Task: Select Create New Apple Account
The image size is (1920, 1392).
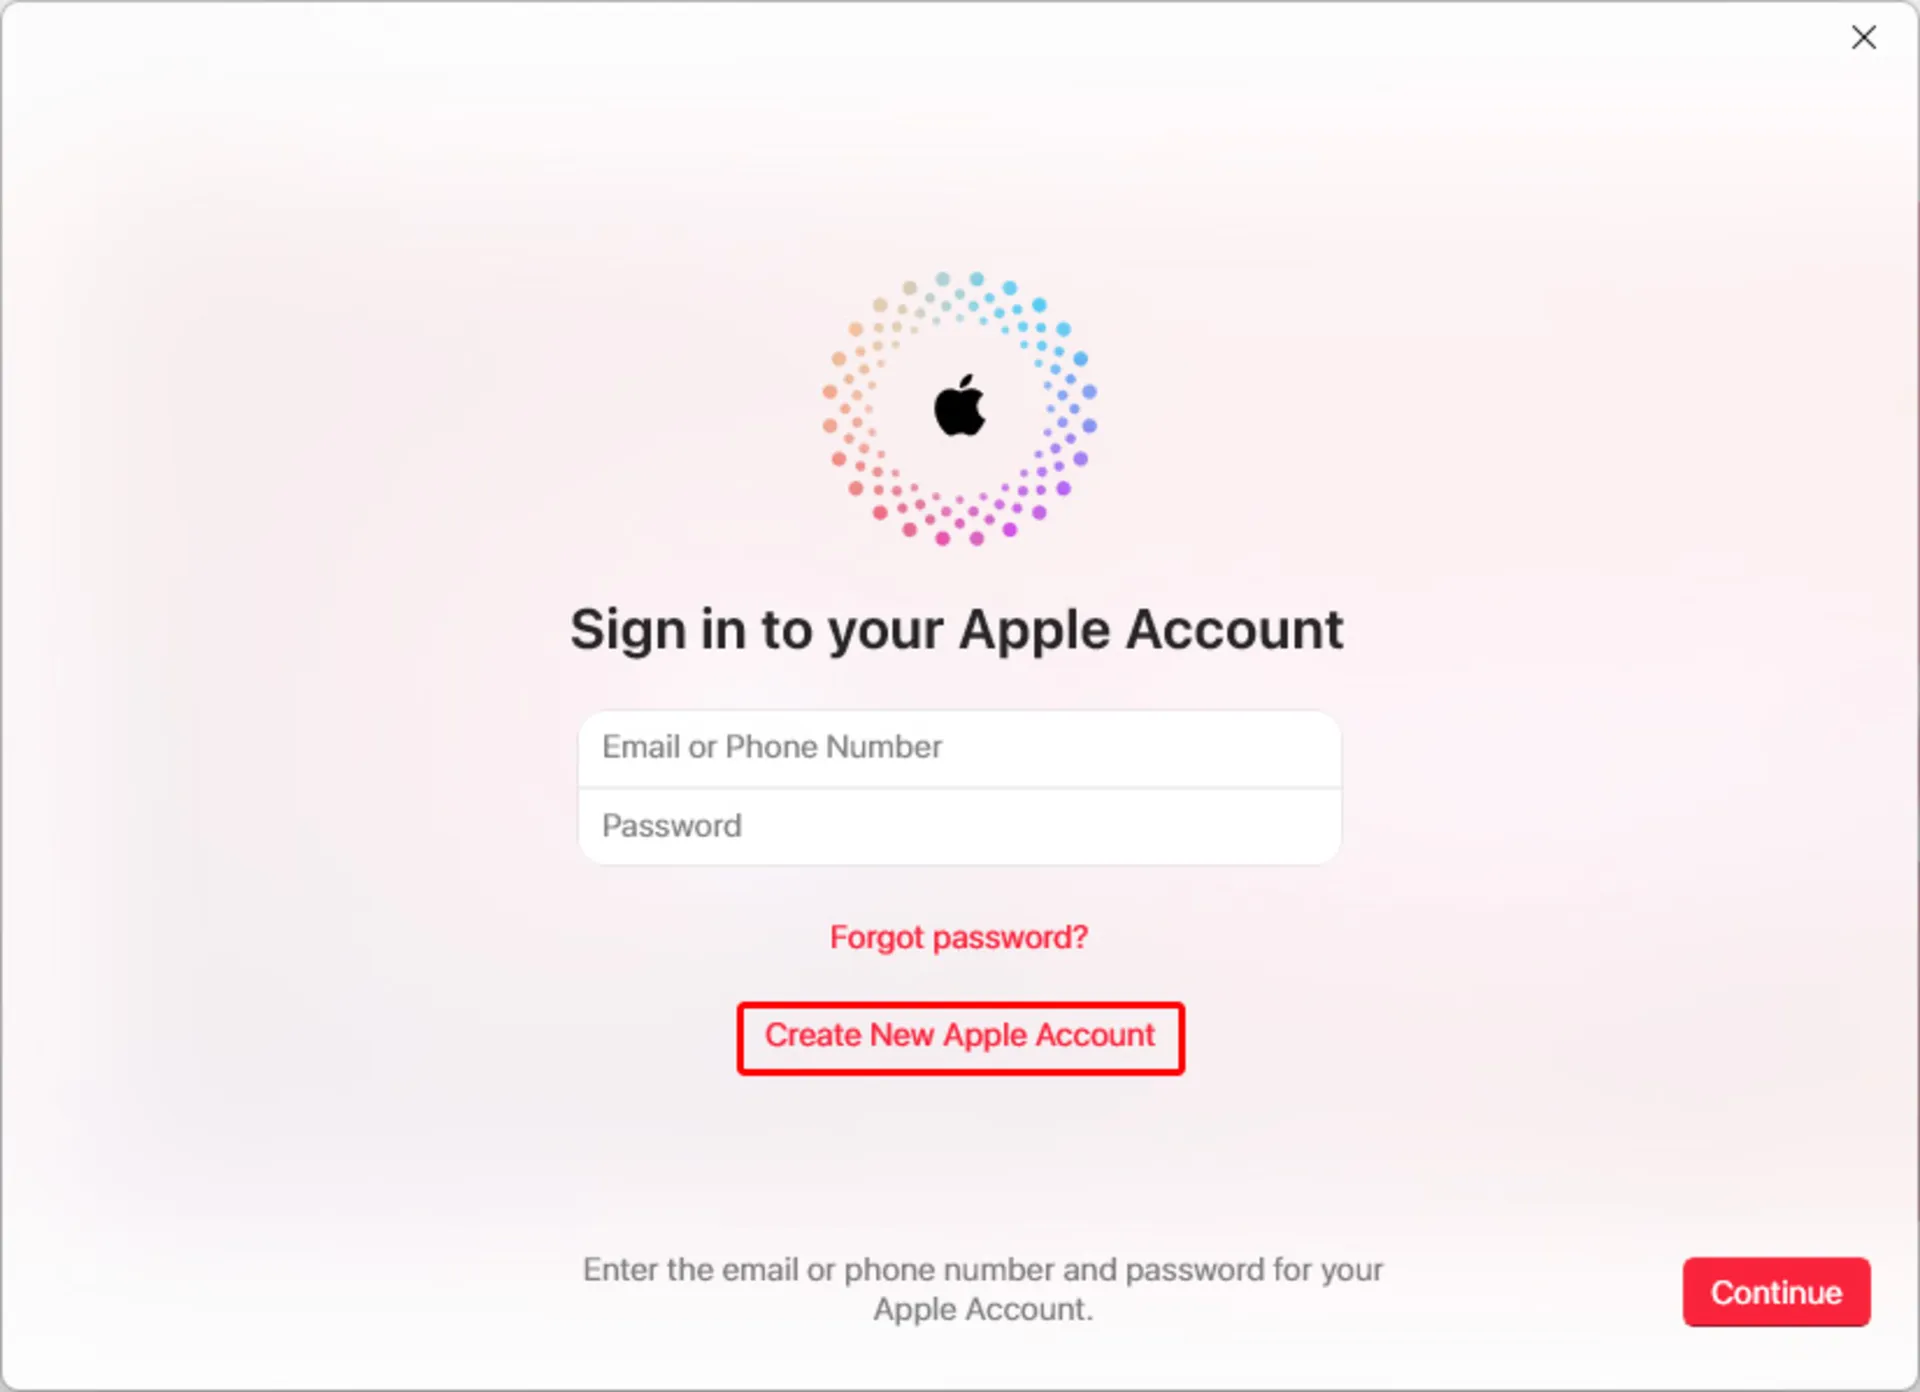Action: [x=960, y=1036]
